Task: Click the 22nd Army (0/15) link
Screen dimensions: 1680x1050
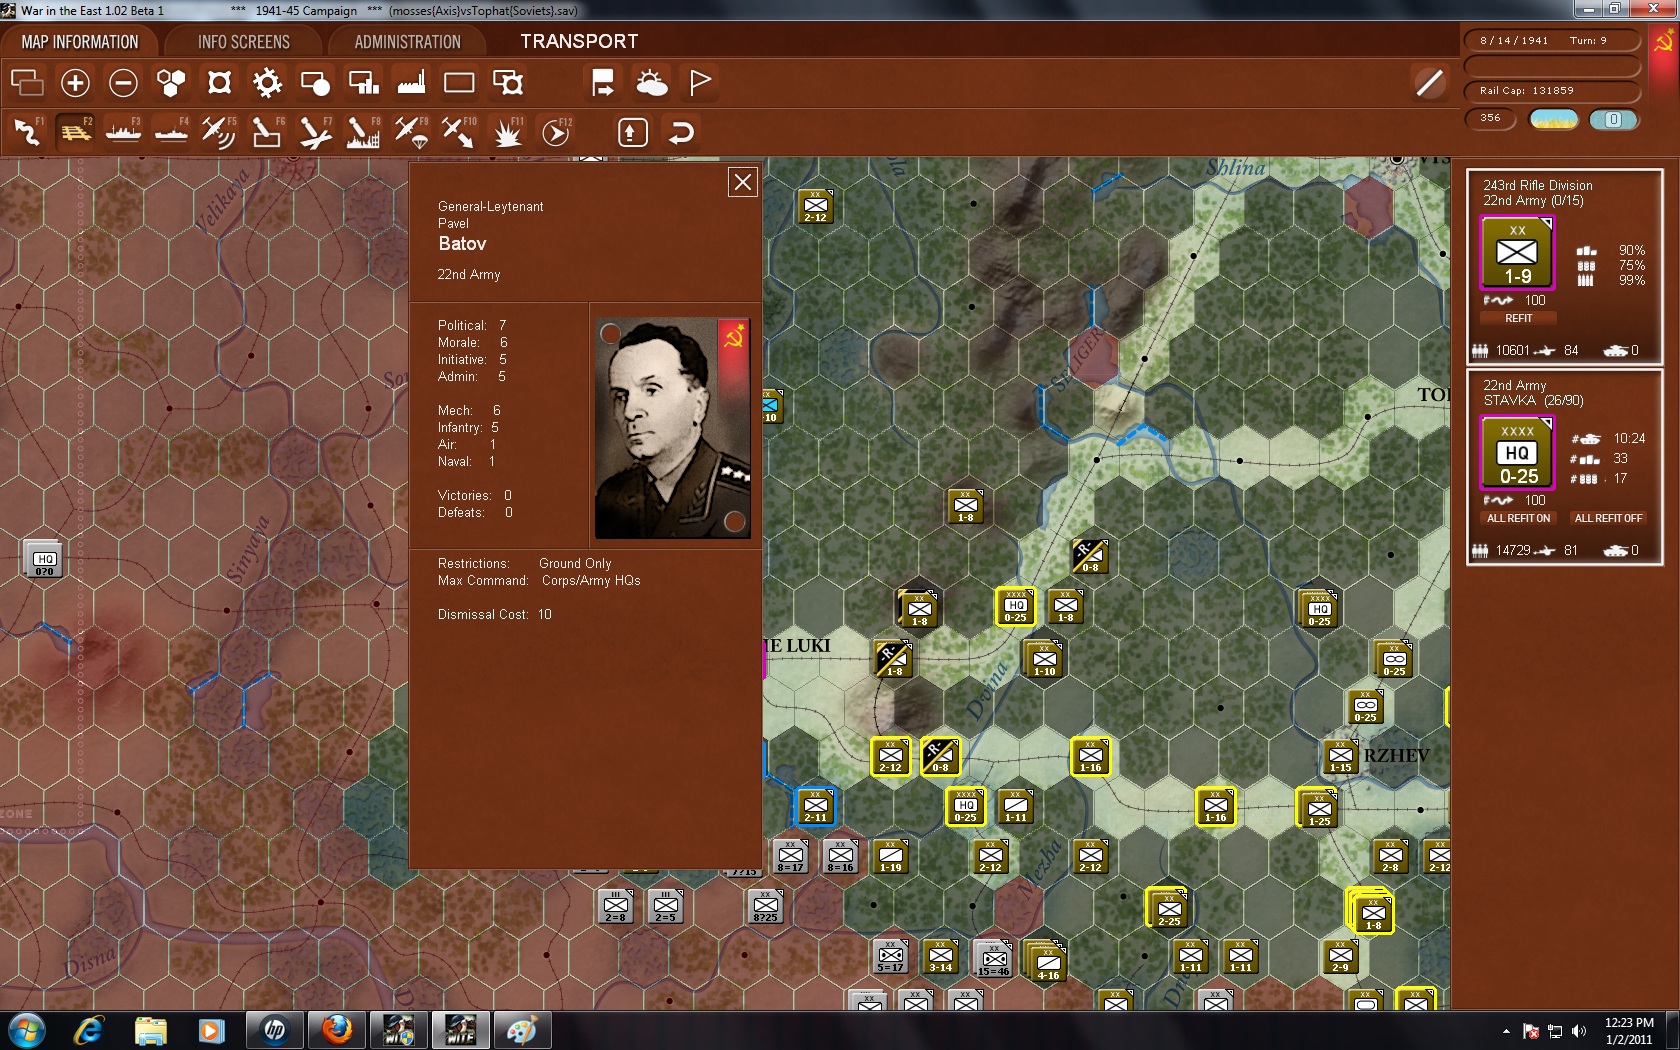Action: click(1534, 200)
